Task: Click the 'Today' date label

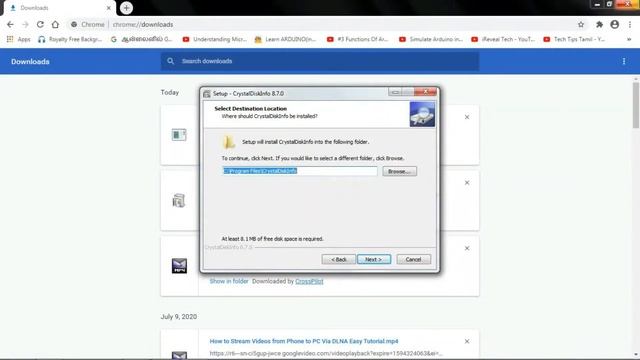Action: pyautogui.click(x=170, y=93)
